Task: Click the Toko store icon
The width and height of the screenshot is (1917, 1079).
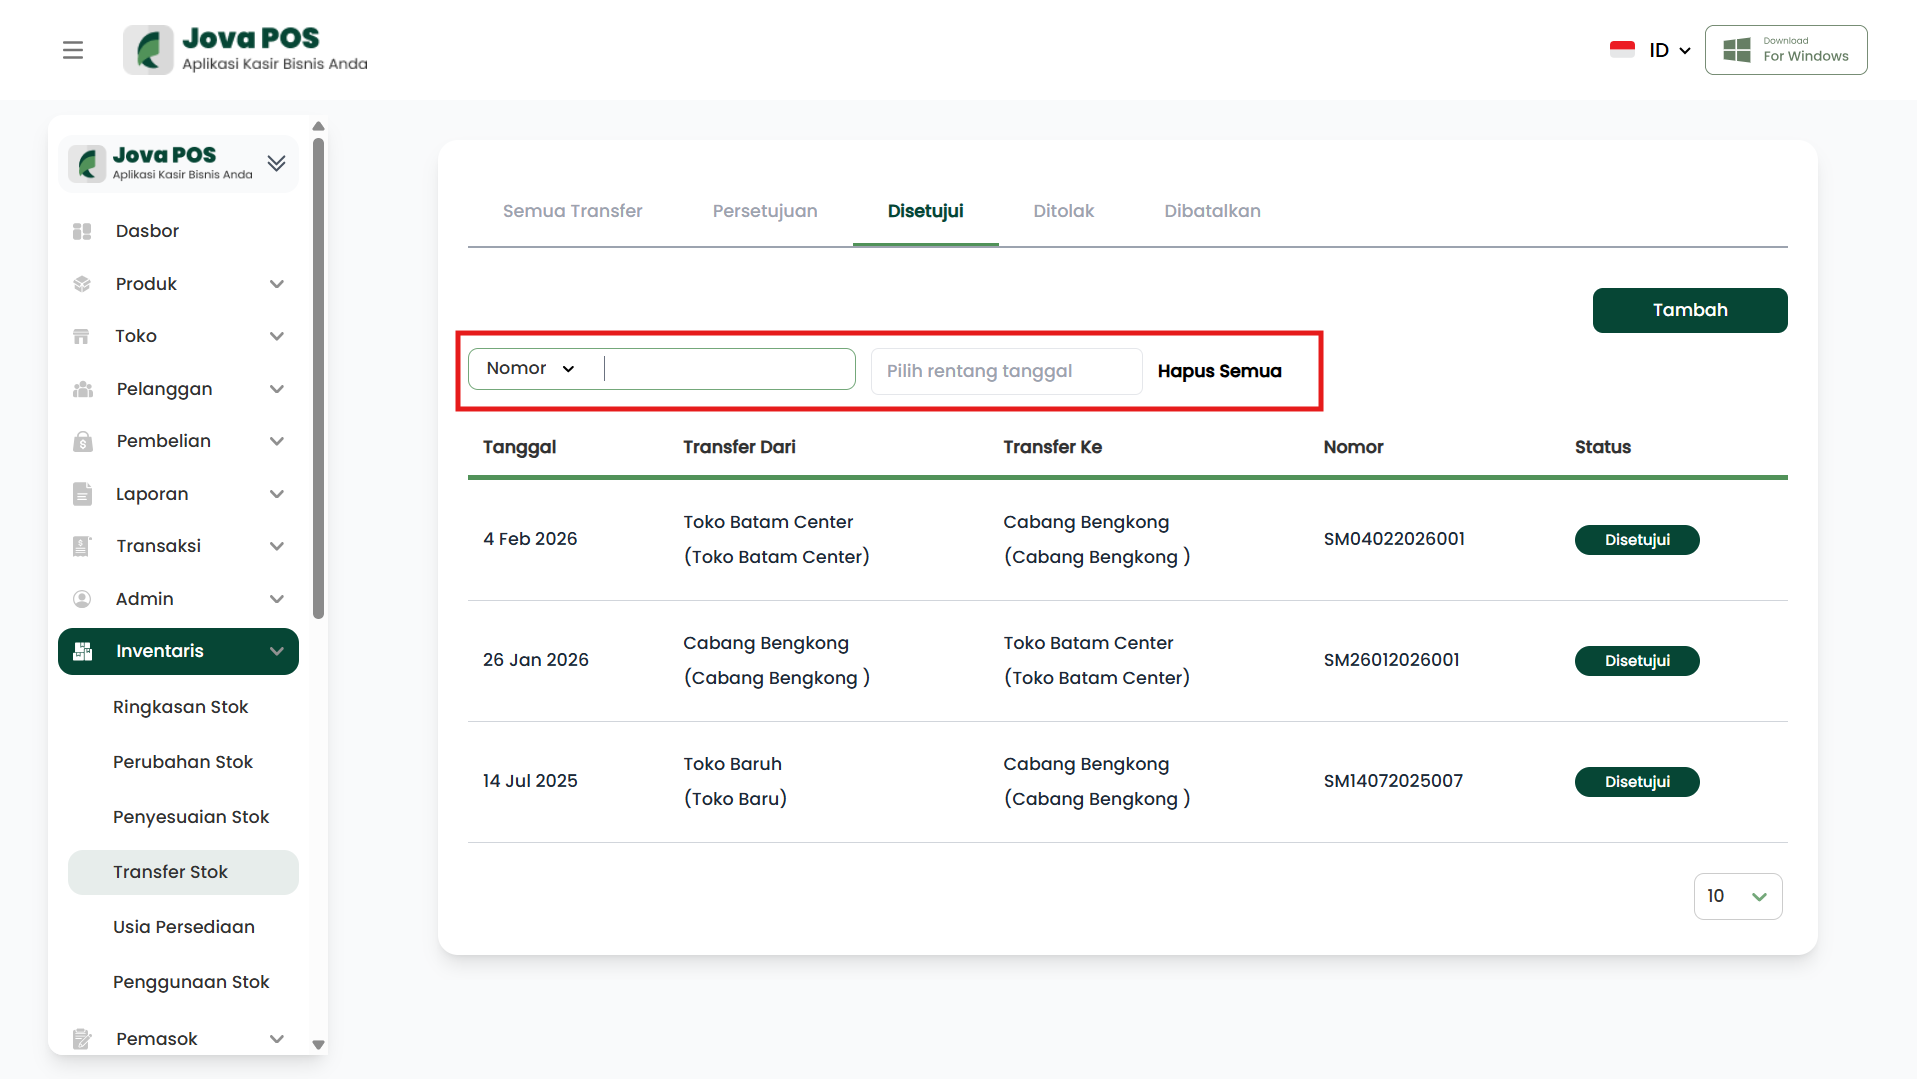Action: (82, 336)
